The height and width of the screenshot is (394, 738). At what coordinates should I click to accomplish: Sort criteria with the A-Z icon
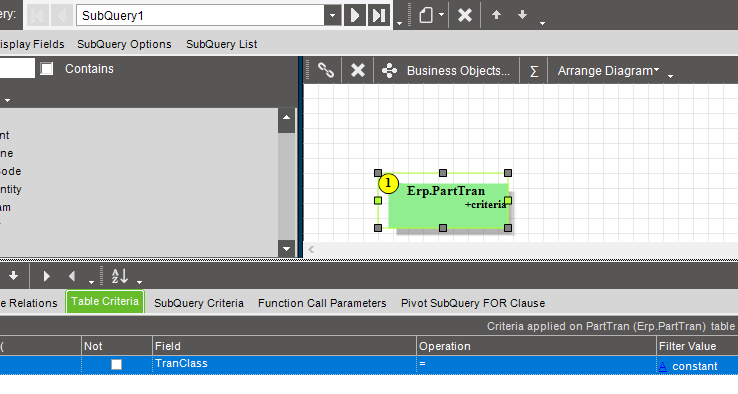click(x=120, y=276)
